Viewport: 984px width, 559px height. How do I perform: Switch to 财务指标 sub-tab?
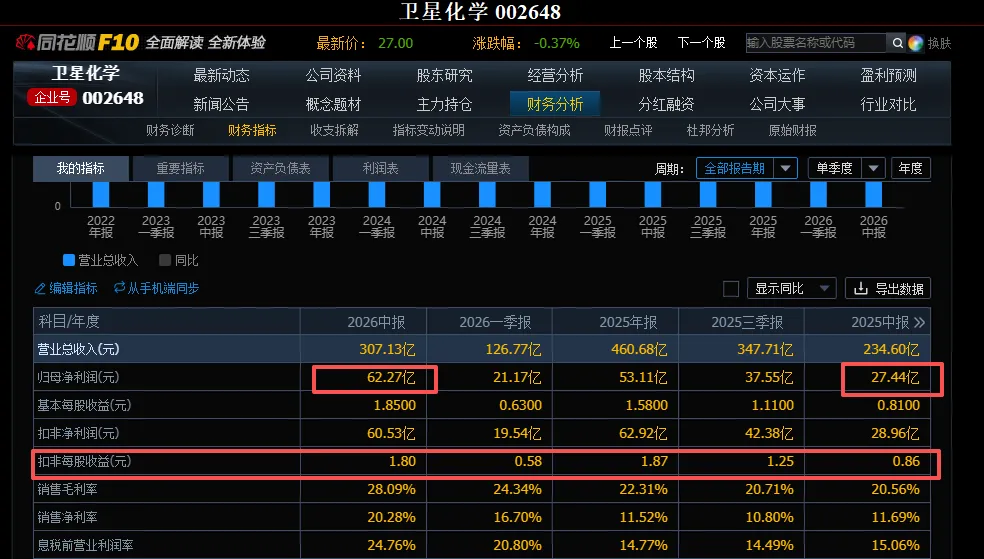click(x=252, y=130)
